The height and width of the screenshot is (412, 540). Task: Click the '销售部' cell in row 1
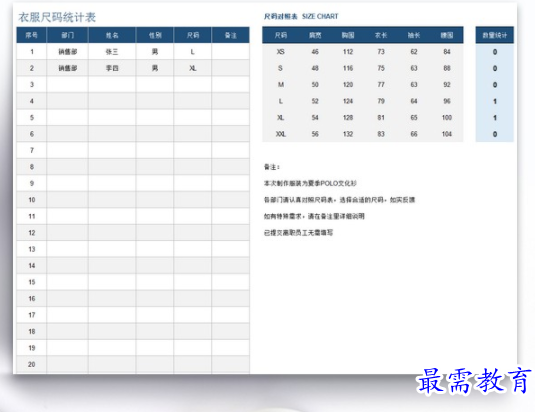tap(68, 52)
